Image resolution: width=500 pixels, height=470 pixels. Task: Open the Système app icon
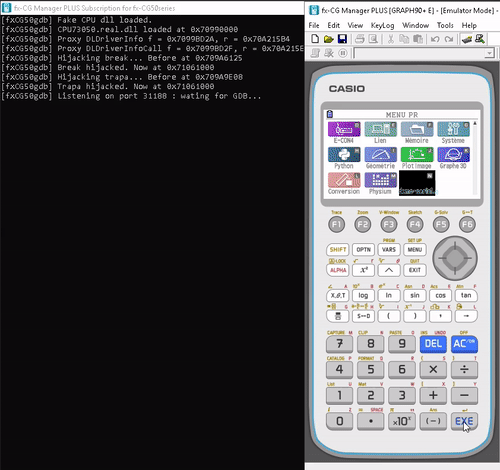453,129
